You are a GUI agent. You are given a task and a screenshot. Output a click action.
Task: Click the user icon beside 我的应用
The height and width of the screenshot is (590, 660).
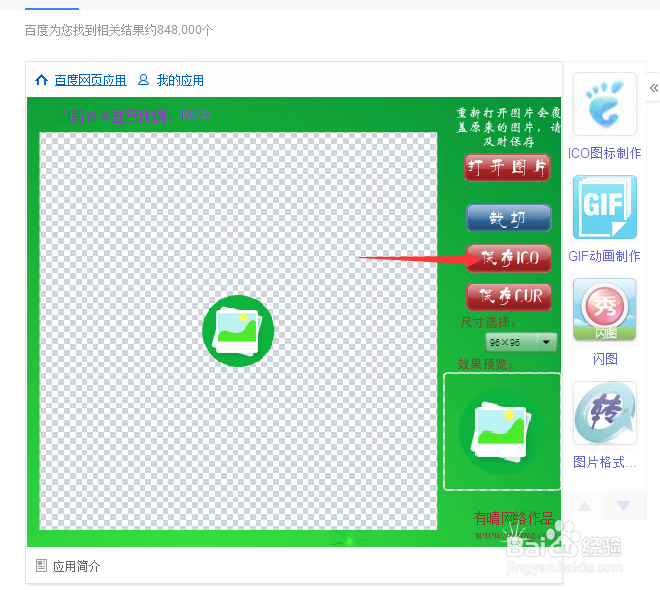click(143, 80)
